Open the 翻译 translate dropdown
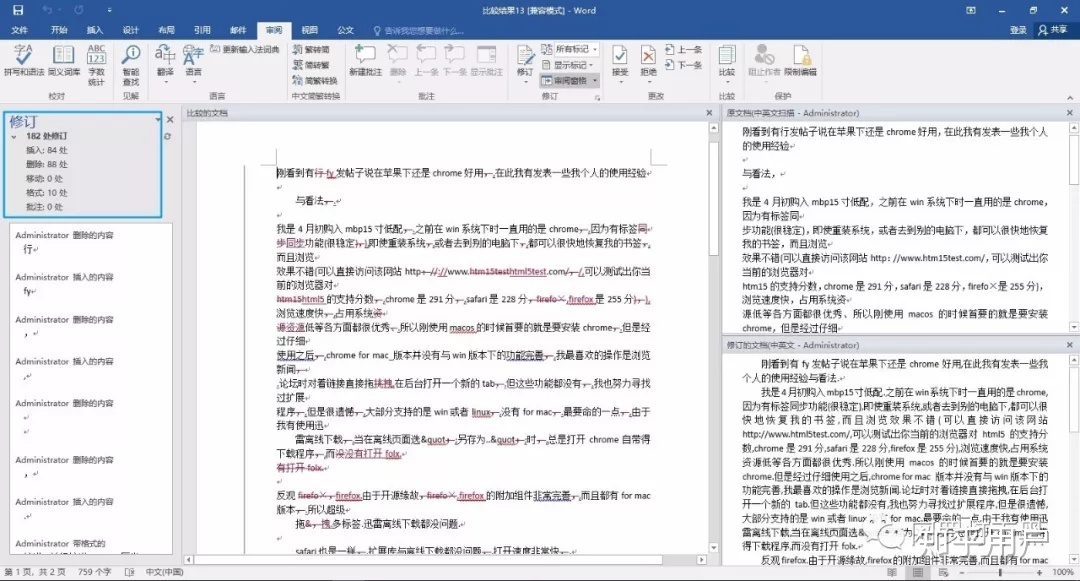The image size is (1080, 581). 165,63
